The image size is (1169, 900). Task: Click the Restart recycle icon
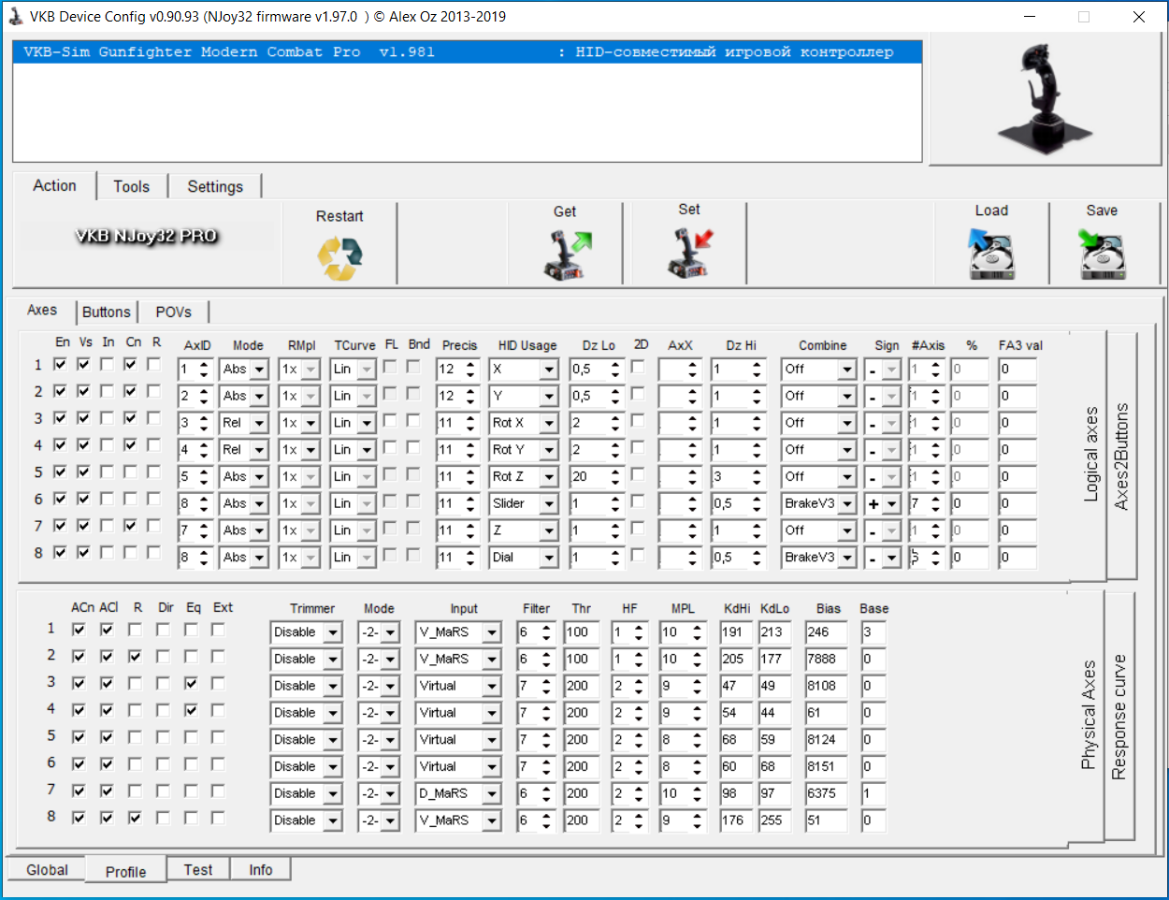click(340, 258)
